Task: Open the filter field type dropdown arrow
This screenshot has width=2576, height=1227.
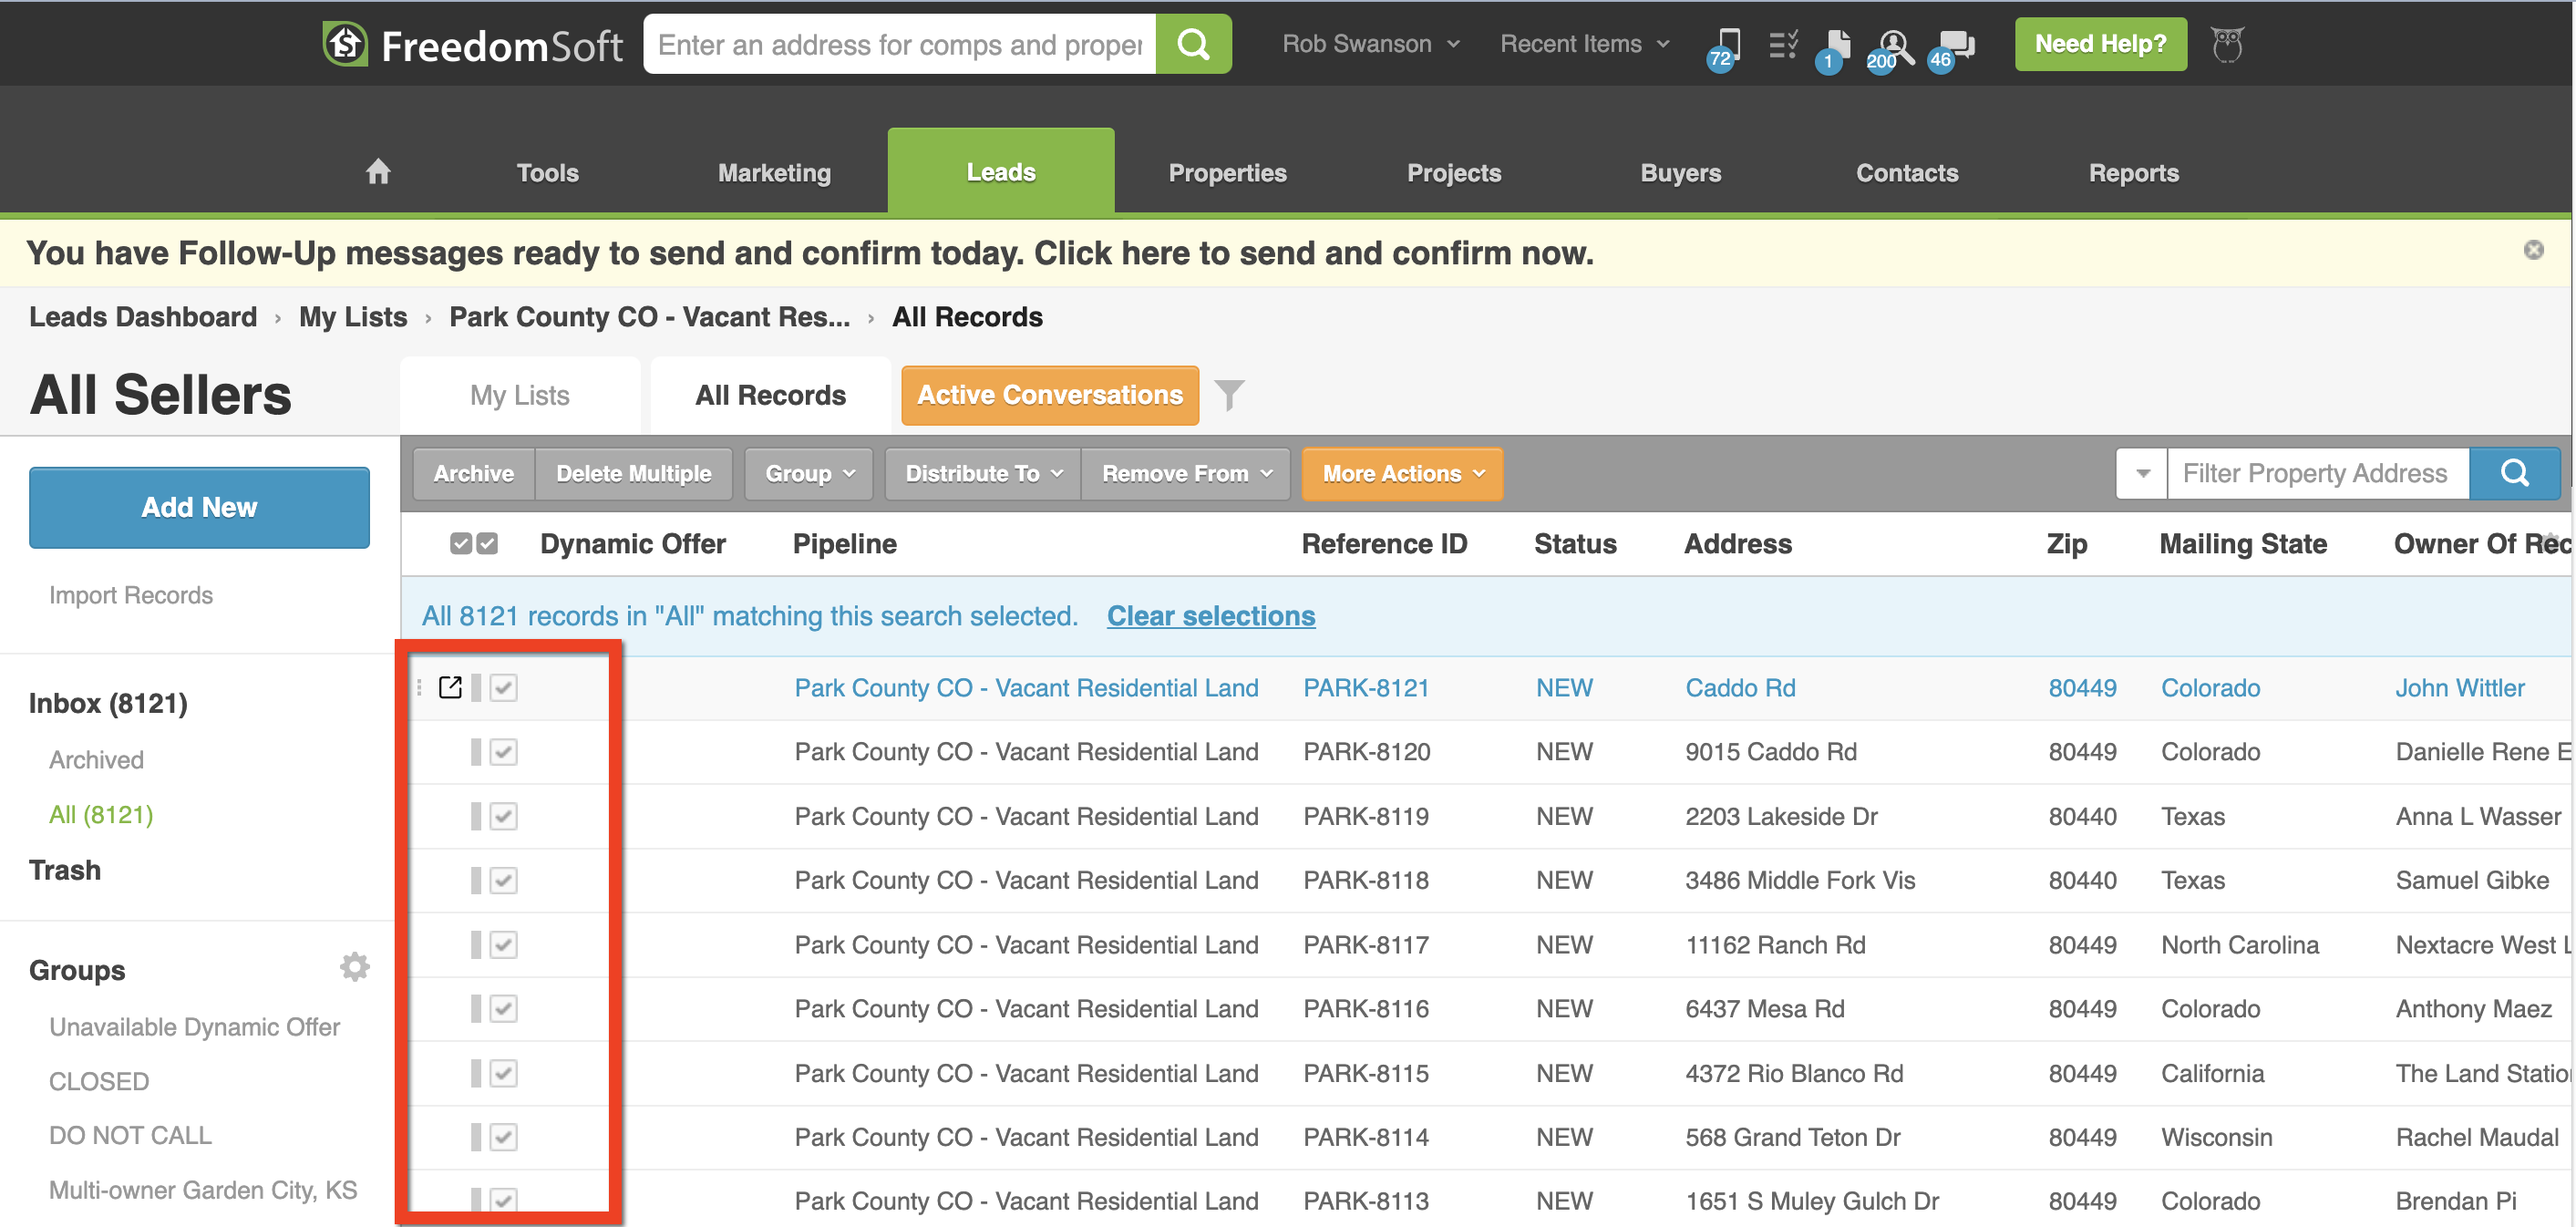Action: click(x=2142, y=473)
